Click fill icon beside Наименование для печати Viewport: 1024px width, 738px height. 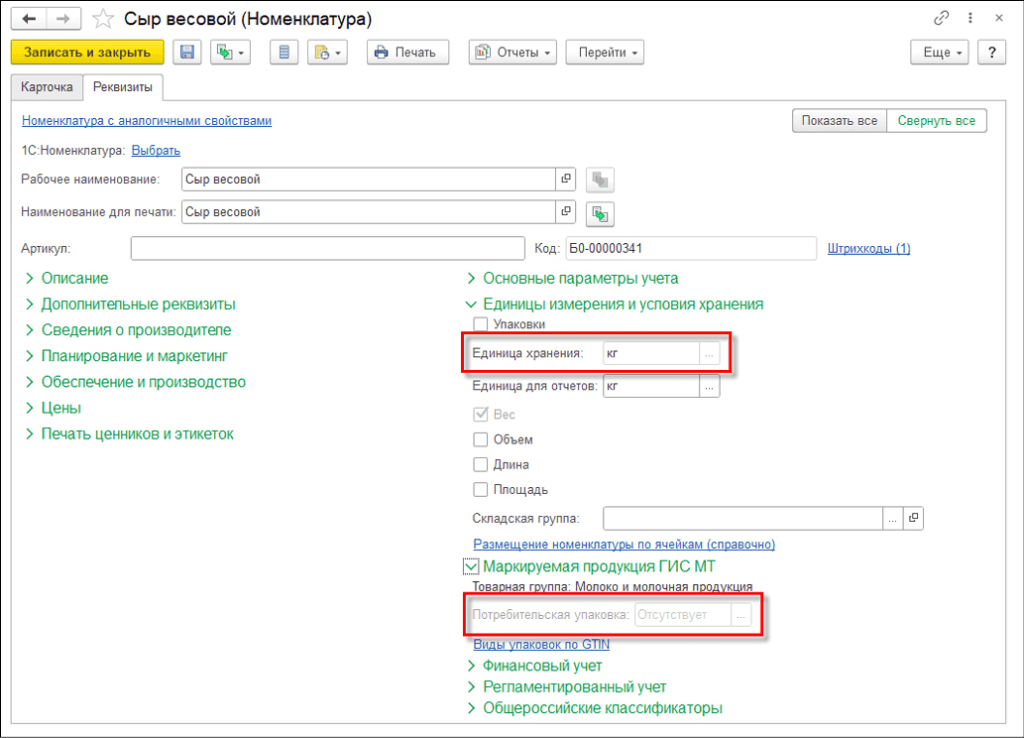coord(600,213)
